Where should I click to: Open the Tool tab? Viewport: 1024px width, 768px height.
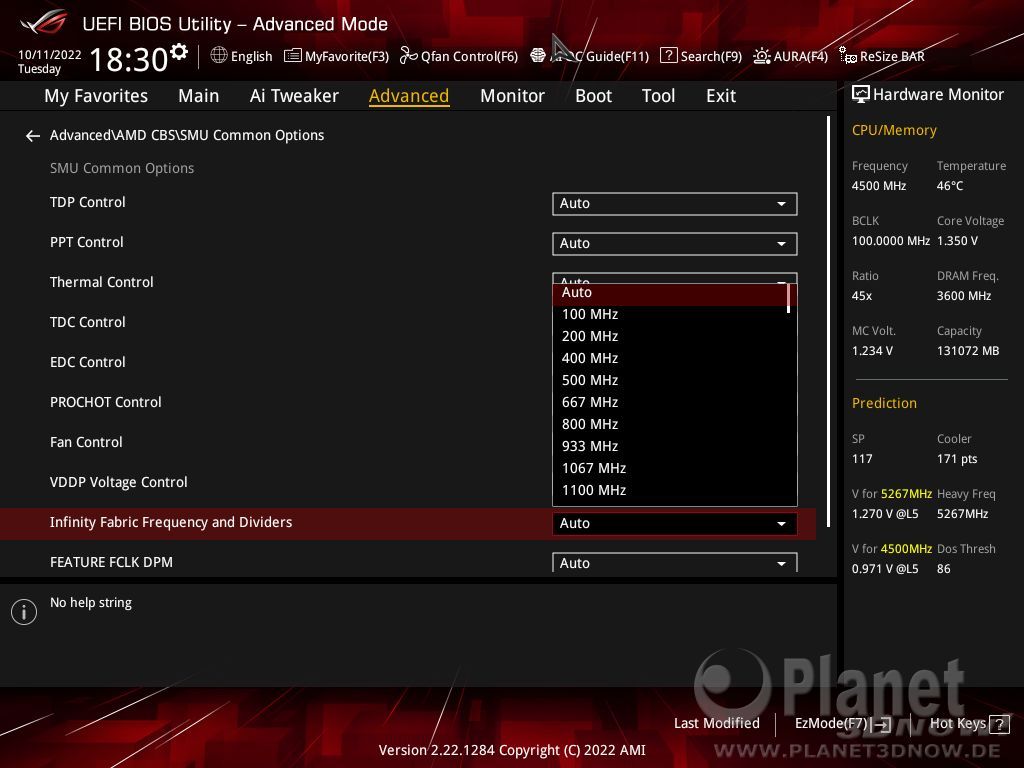(658, 96)
